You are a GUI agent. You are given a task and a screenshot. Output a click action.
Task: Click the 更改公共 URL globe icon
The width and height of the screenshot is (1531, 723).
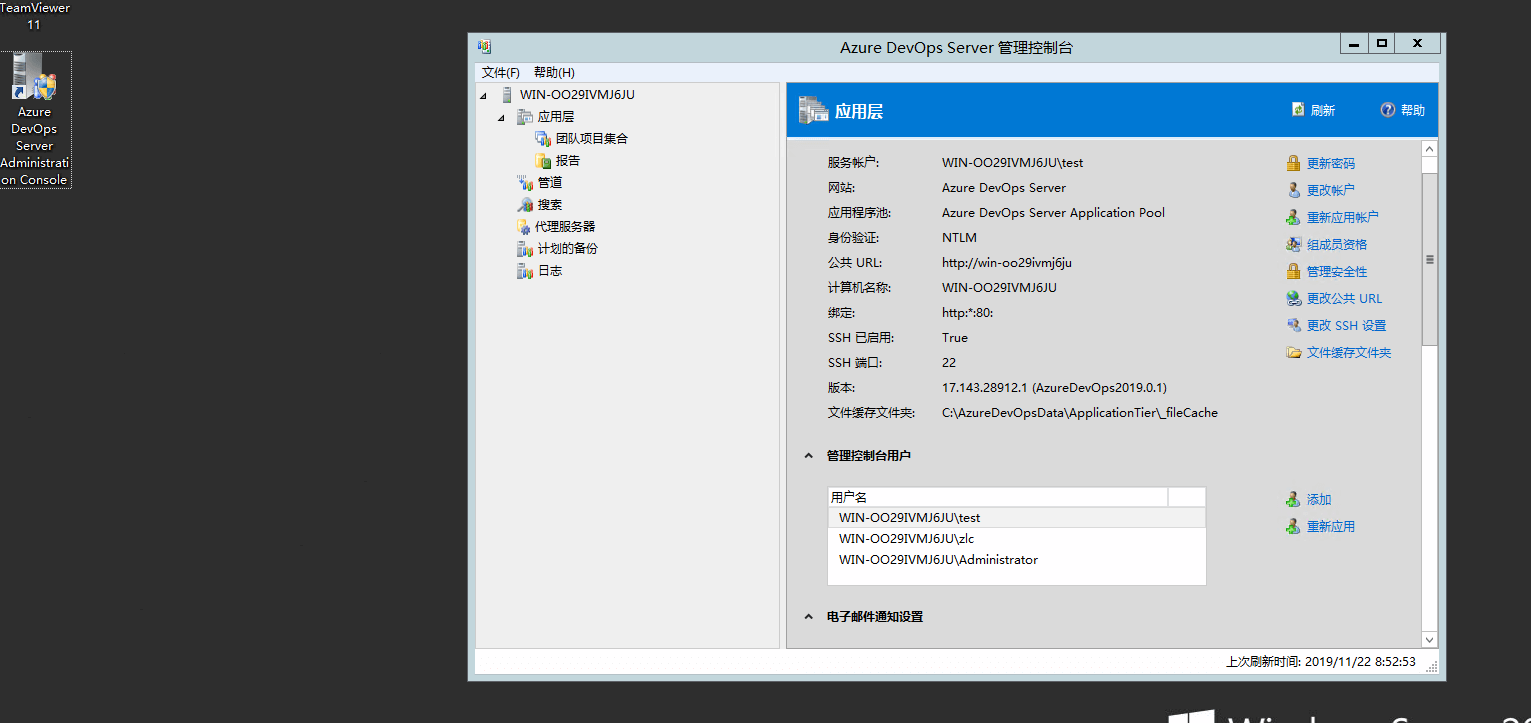[1294, 298]
